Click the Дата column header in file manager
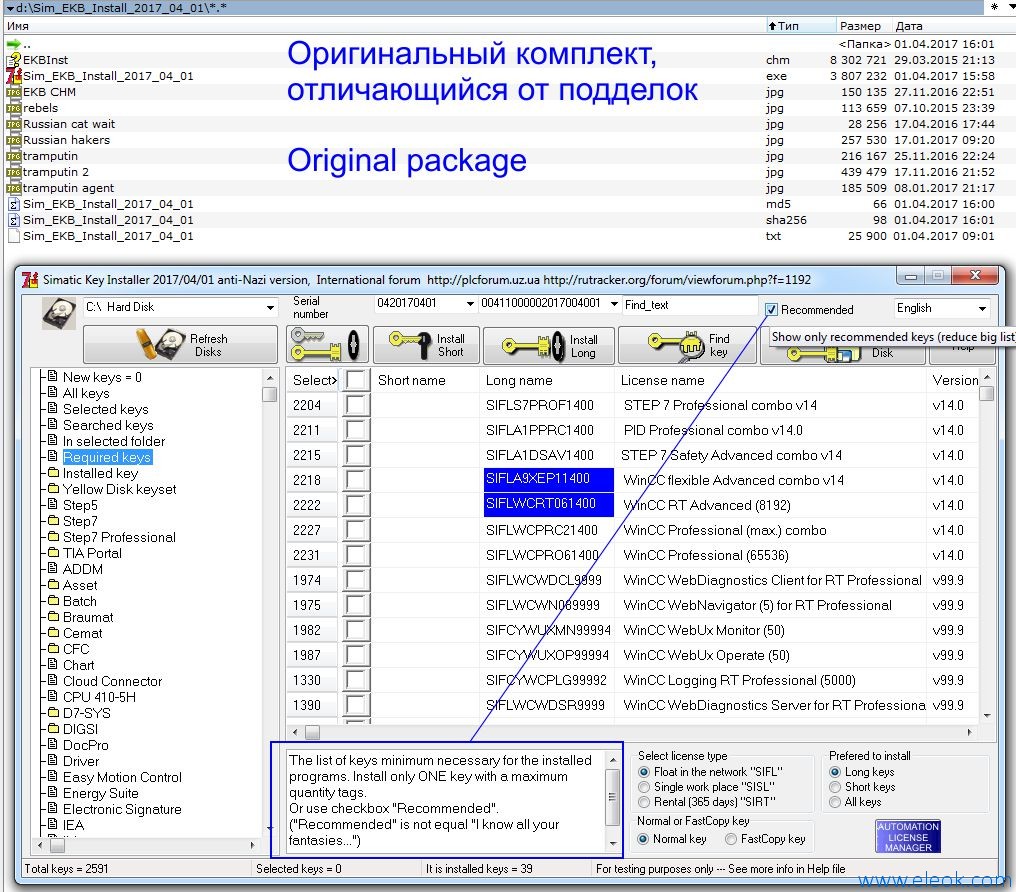The image size is (1016, 892). (908, 26)
